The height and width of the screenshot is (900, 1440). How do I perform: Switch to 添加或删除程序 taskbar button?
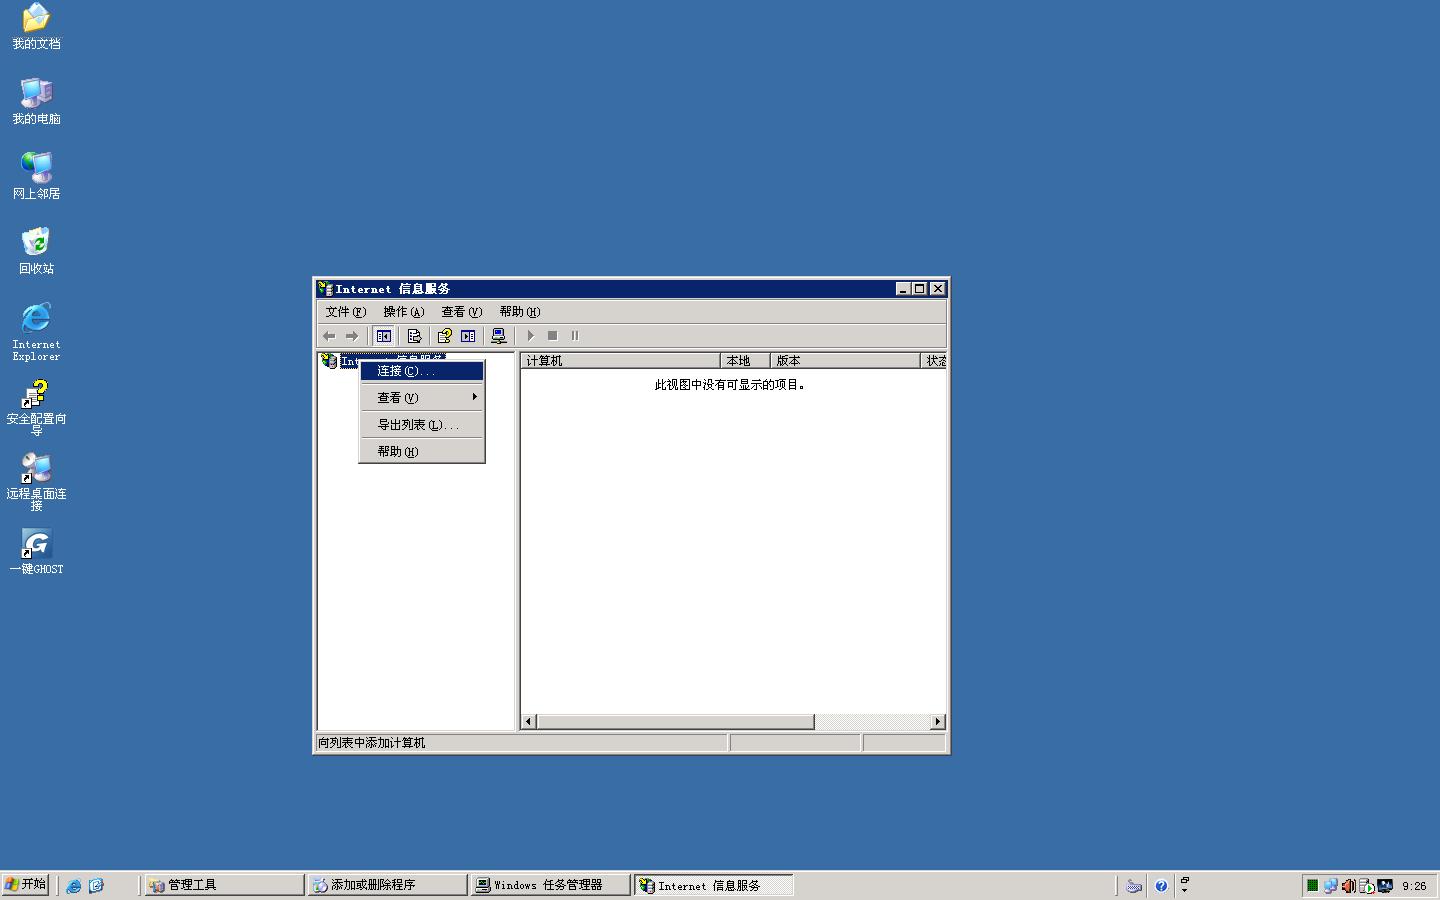pos(387,885)
